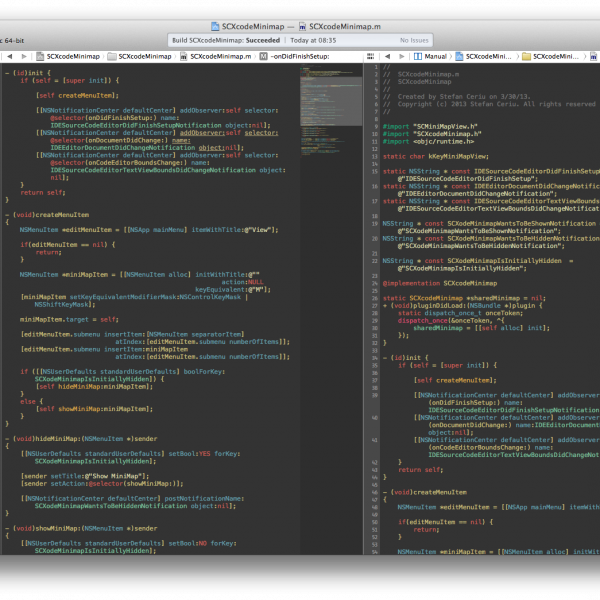This screenshot has height=600, width=600.
Task: Go back in the assistant editor history
Action: [387, 56]
